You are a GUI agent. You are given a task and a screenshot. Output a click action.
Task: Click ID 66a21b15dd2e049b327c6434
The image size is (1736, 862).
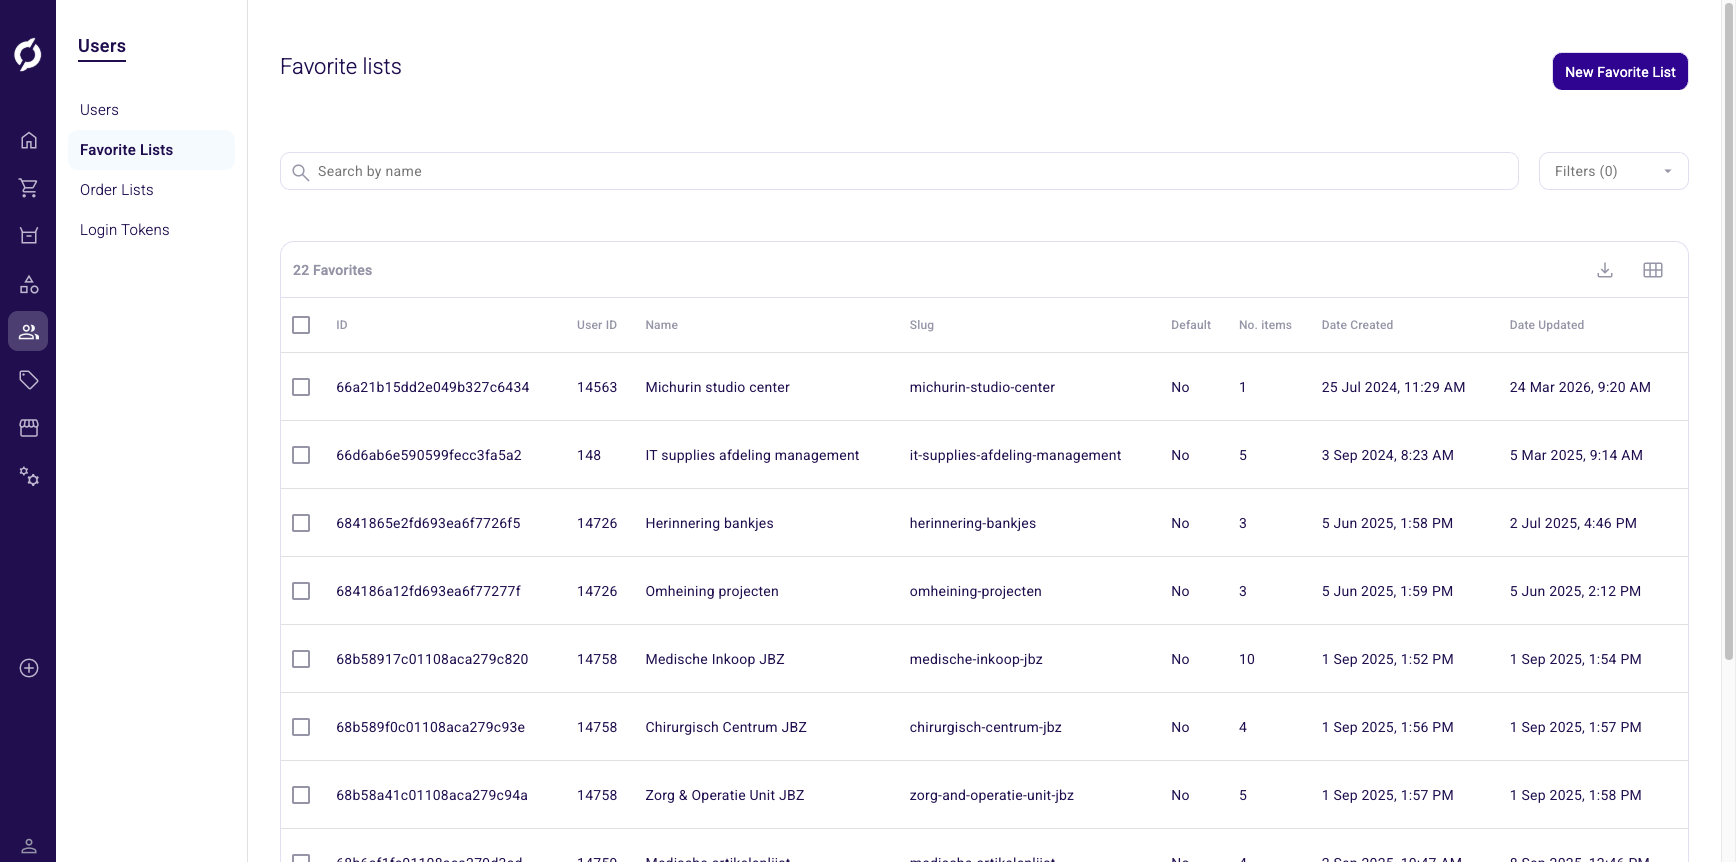pyautogui.click(x=433, y=387)
